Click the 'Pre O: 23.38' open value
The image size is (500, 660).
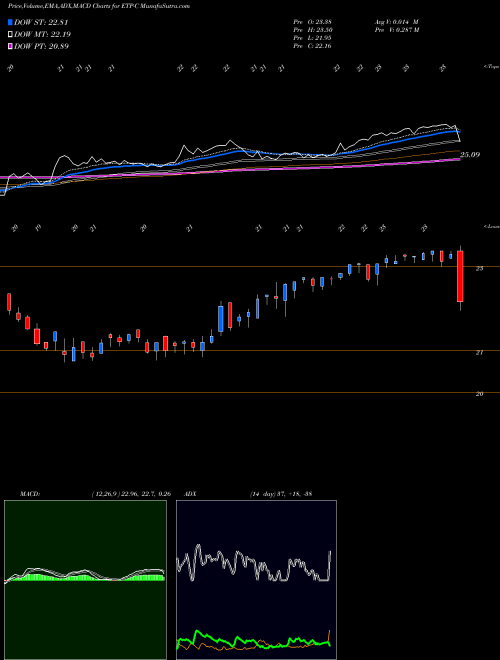(x=313, y=21)
